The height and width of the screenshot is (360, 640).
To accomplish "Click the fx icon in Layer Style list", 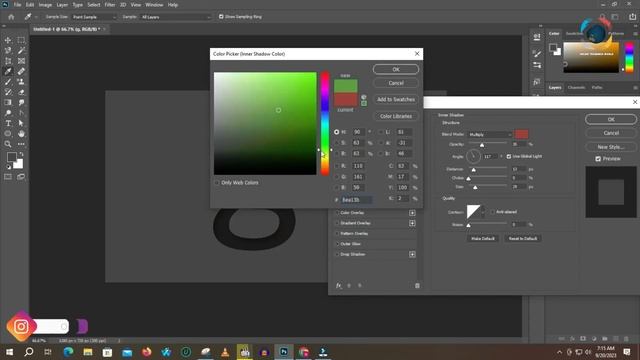I will point(338,286).
